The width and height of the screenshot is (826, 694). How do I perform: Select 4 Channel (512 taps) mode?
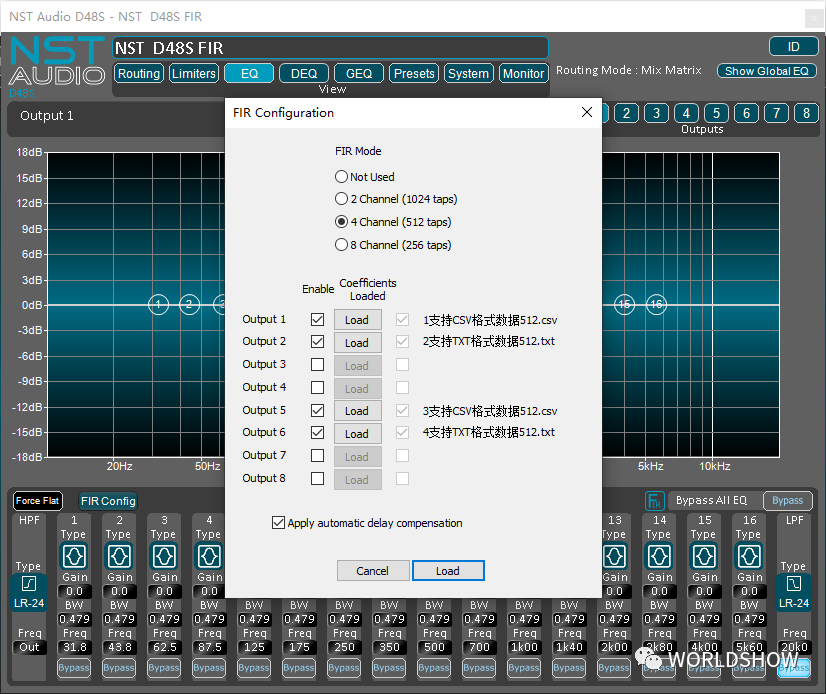tap(341, 222)
